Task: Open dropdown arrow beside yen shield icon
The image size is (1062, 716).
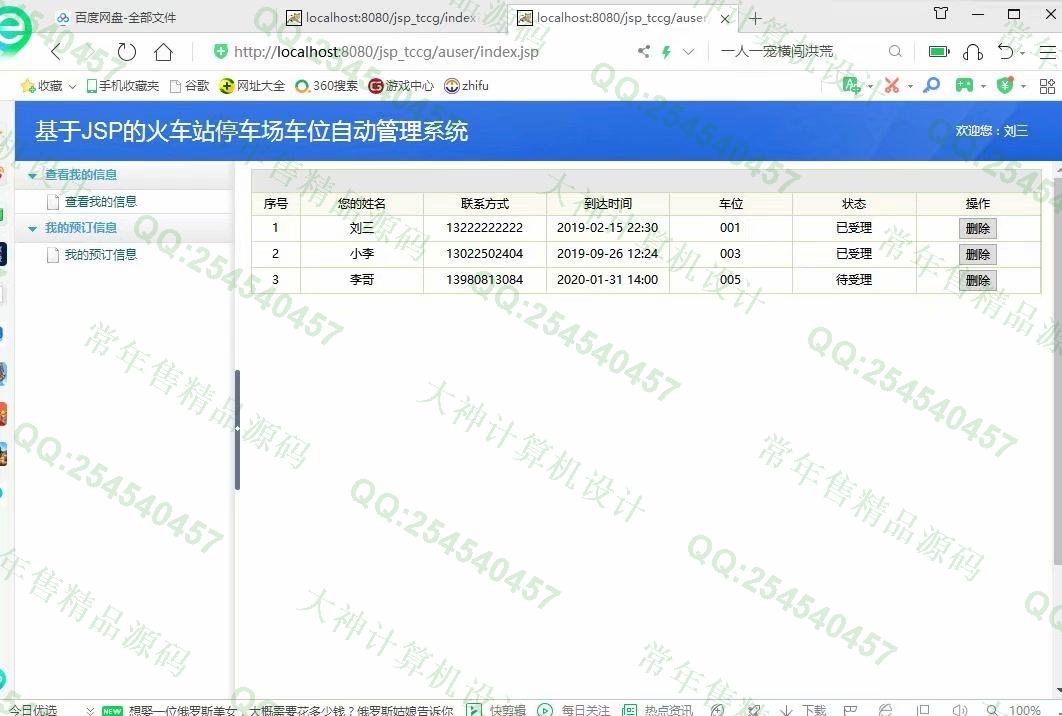Action: pyautogui.click(x=1023, y=86)
